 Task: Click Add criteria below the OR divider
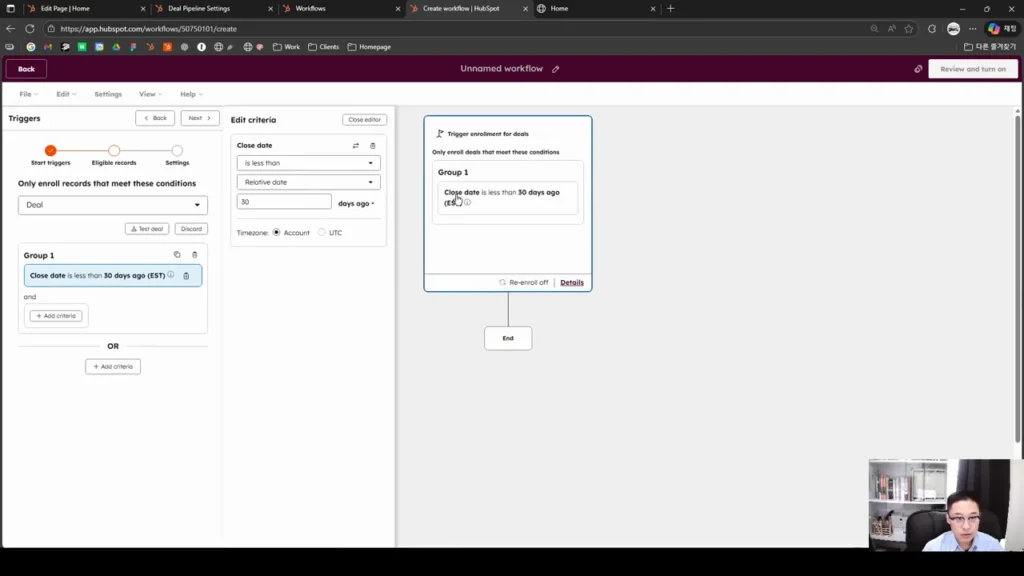click(x=113, y=367)
